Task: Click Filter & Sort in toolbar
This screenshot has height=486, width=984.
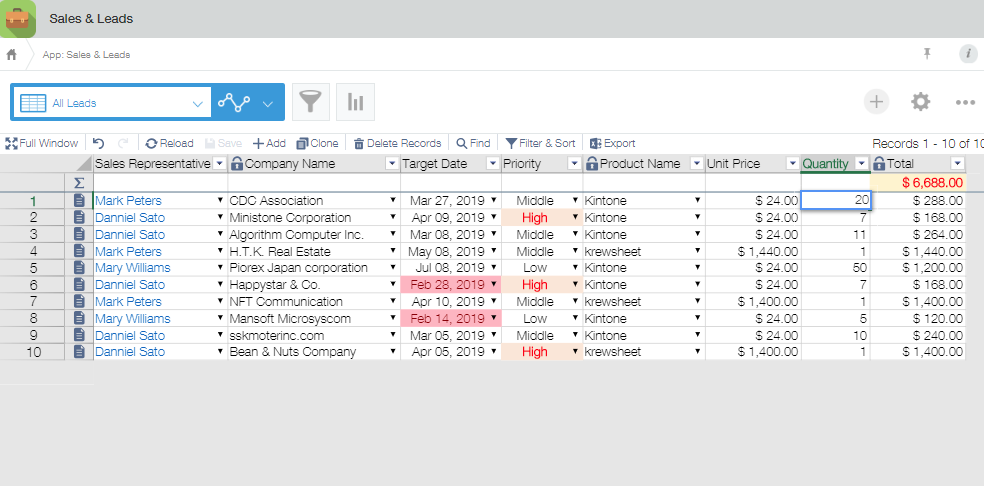Action: pos(540,143)
